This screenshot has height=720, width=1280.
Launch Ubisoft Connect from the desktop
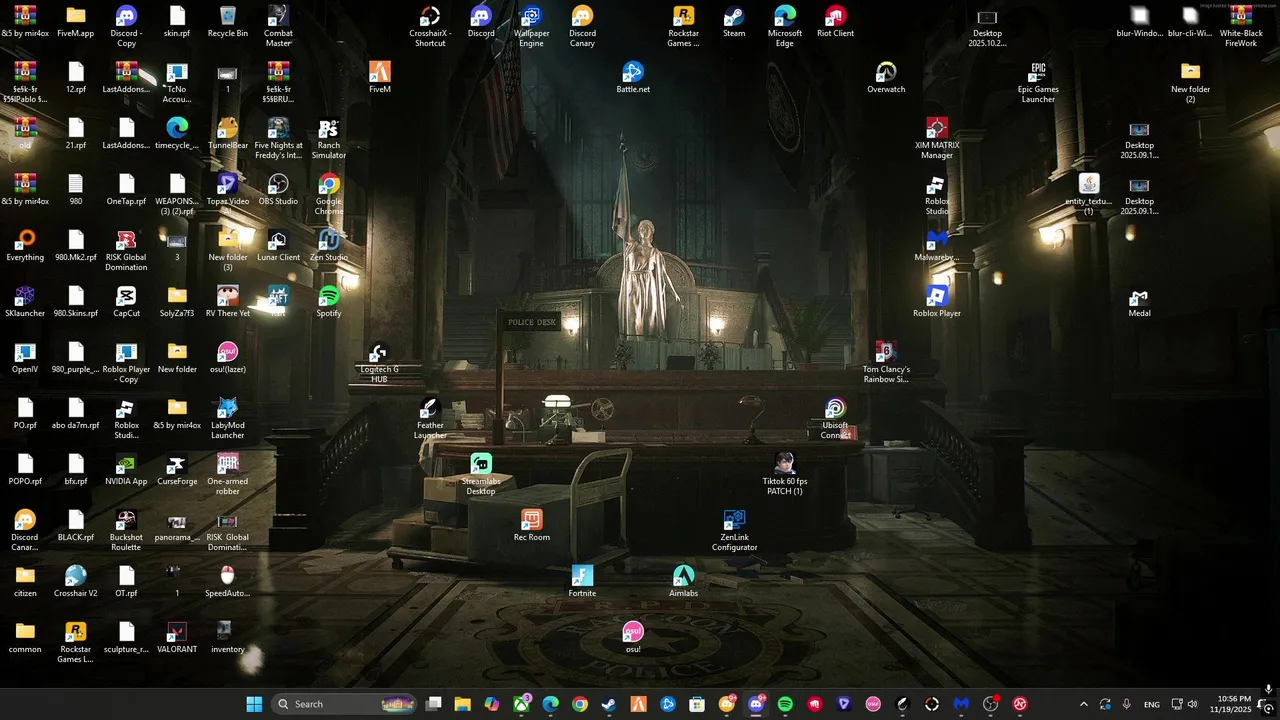click(x=835, y=418)
